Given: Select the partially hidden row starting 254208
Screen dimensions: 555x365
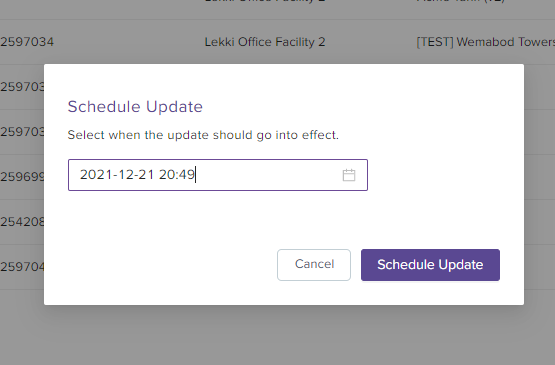Looking at the screenshot, I should (22, 222).
